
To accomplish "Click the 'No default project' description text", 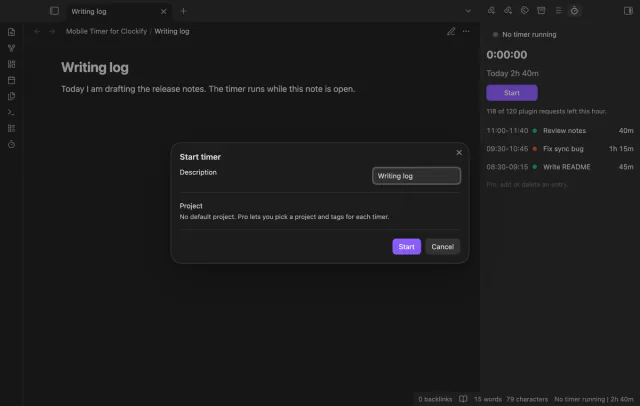I will pos(284,217).
